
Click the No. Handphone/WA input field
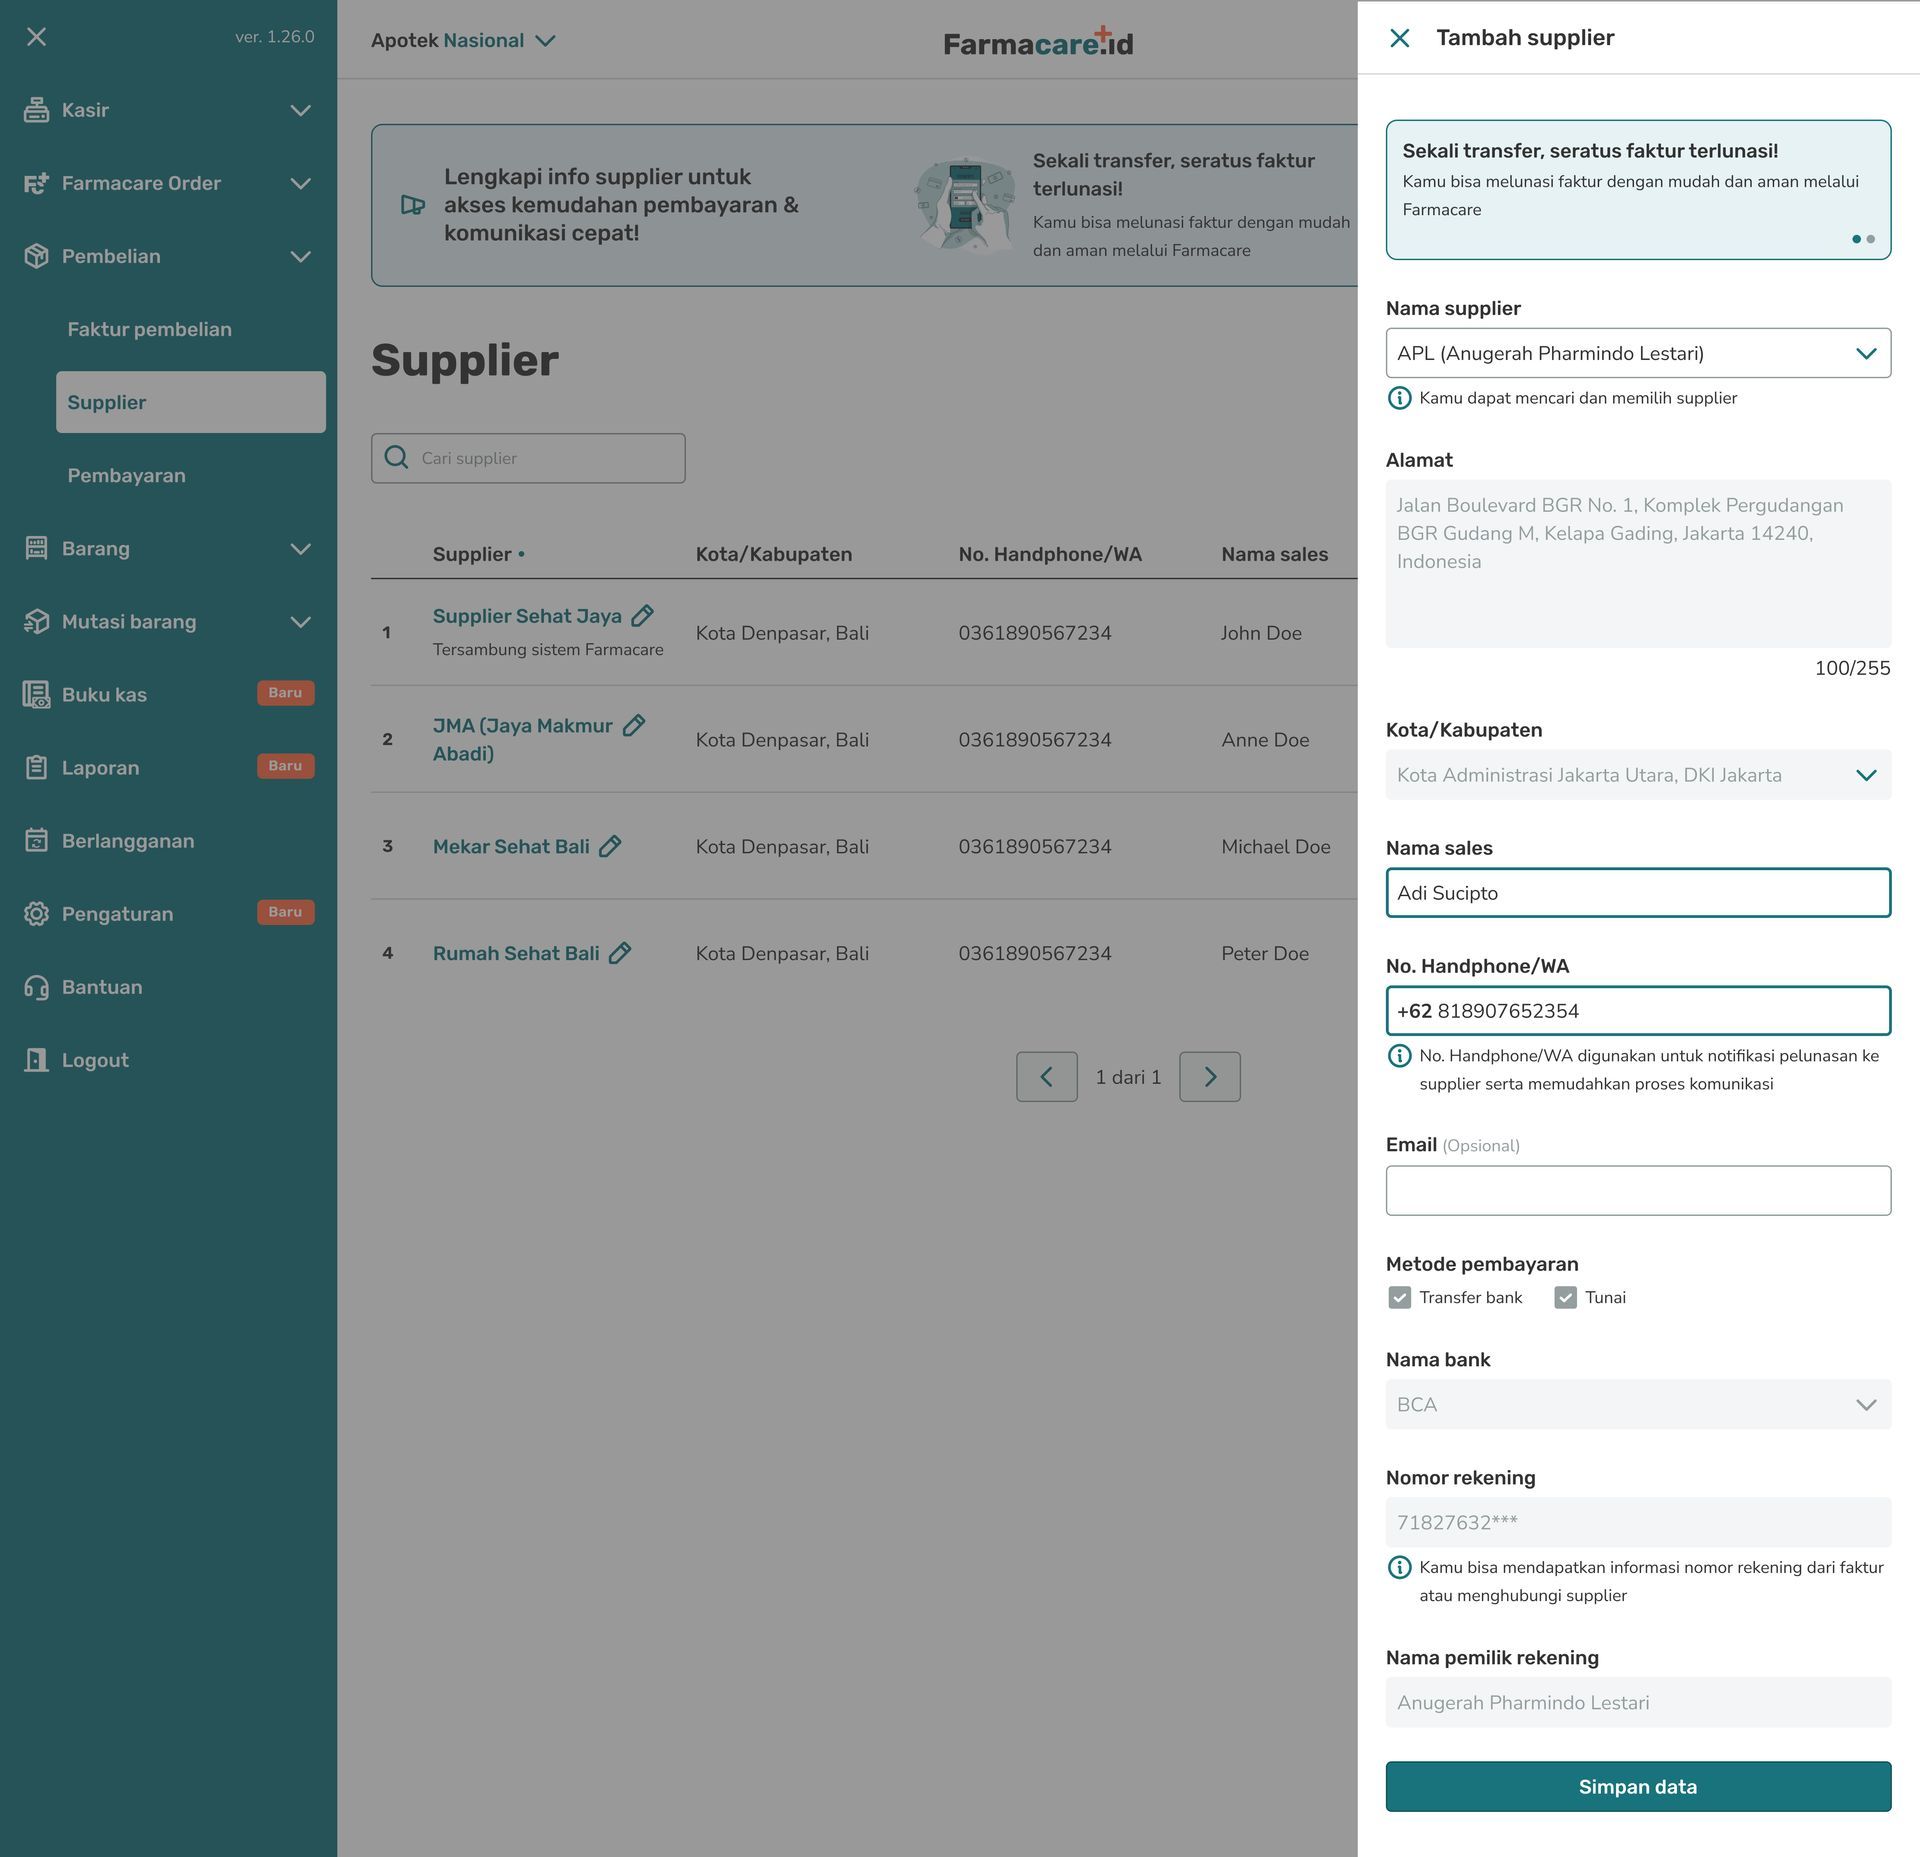click(x=1638, y=1011)
